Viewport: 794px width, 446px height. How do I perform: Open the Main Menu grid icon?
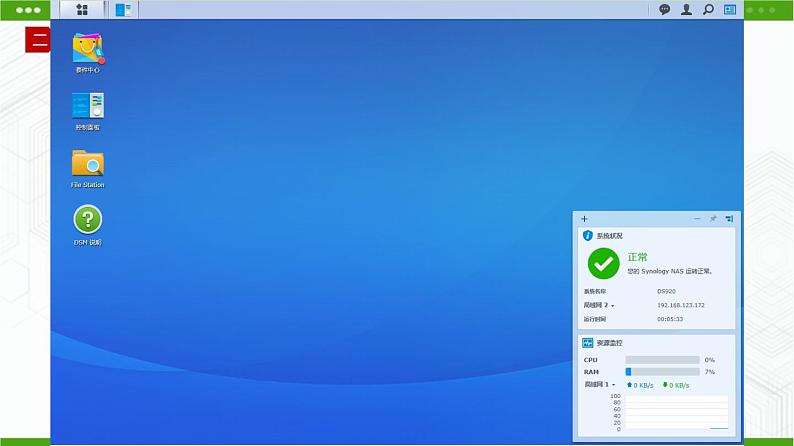pyautogui.click(x=82, y=10)
